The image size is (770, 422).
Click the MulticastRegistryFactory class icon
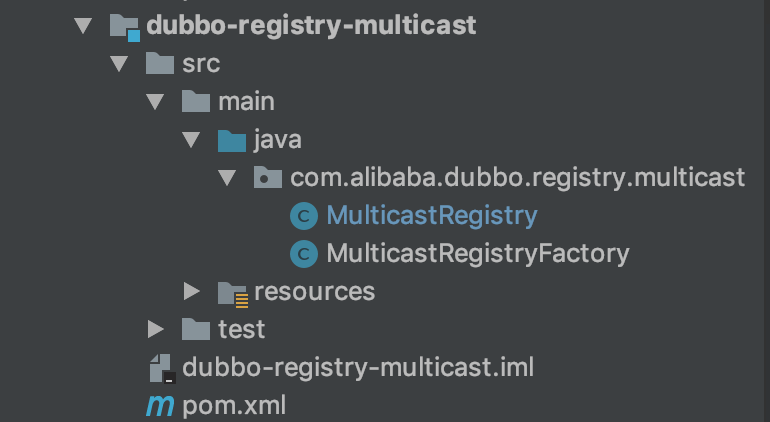coord(303,254)
